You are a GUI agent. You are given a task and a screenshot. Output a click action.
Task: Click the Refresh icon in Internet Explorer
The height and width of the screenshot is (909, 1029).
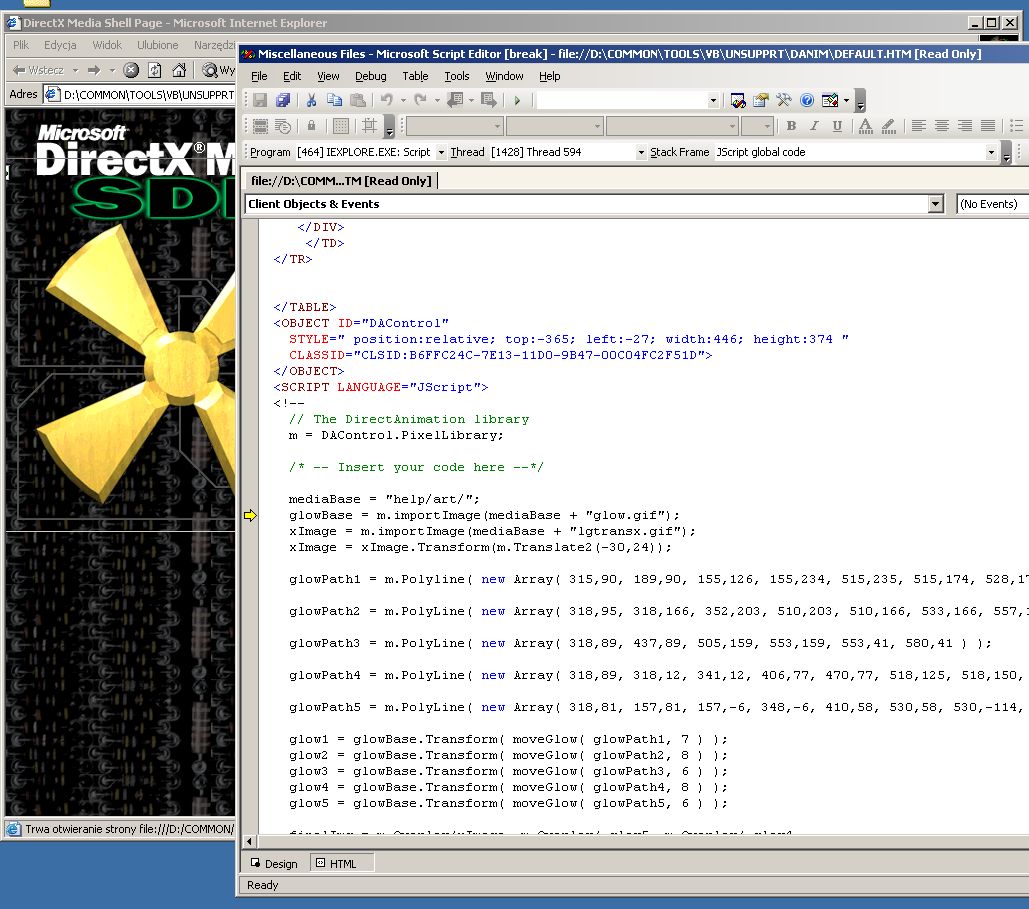pos(154,70)
